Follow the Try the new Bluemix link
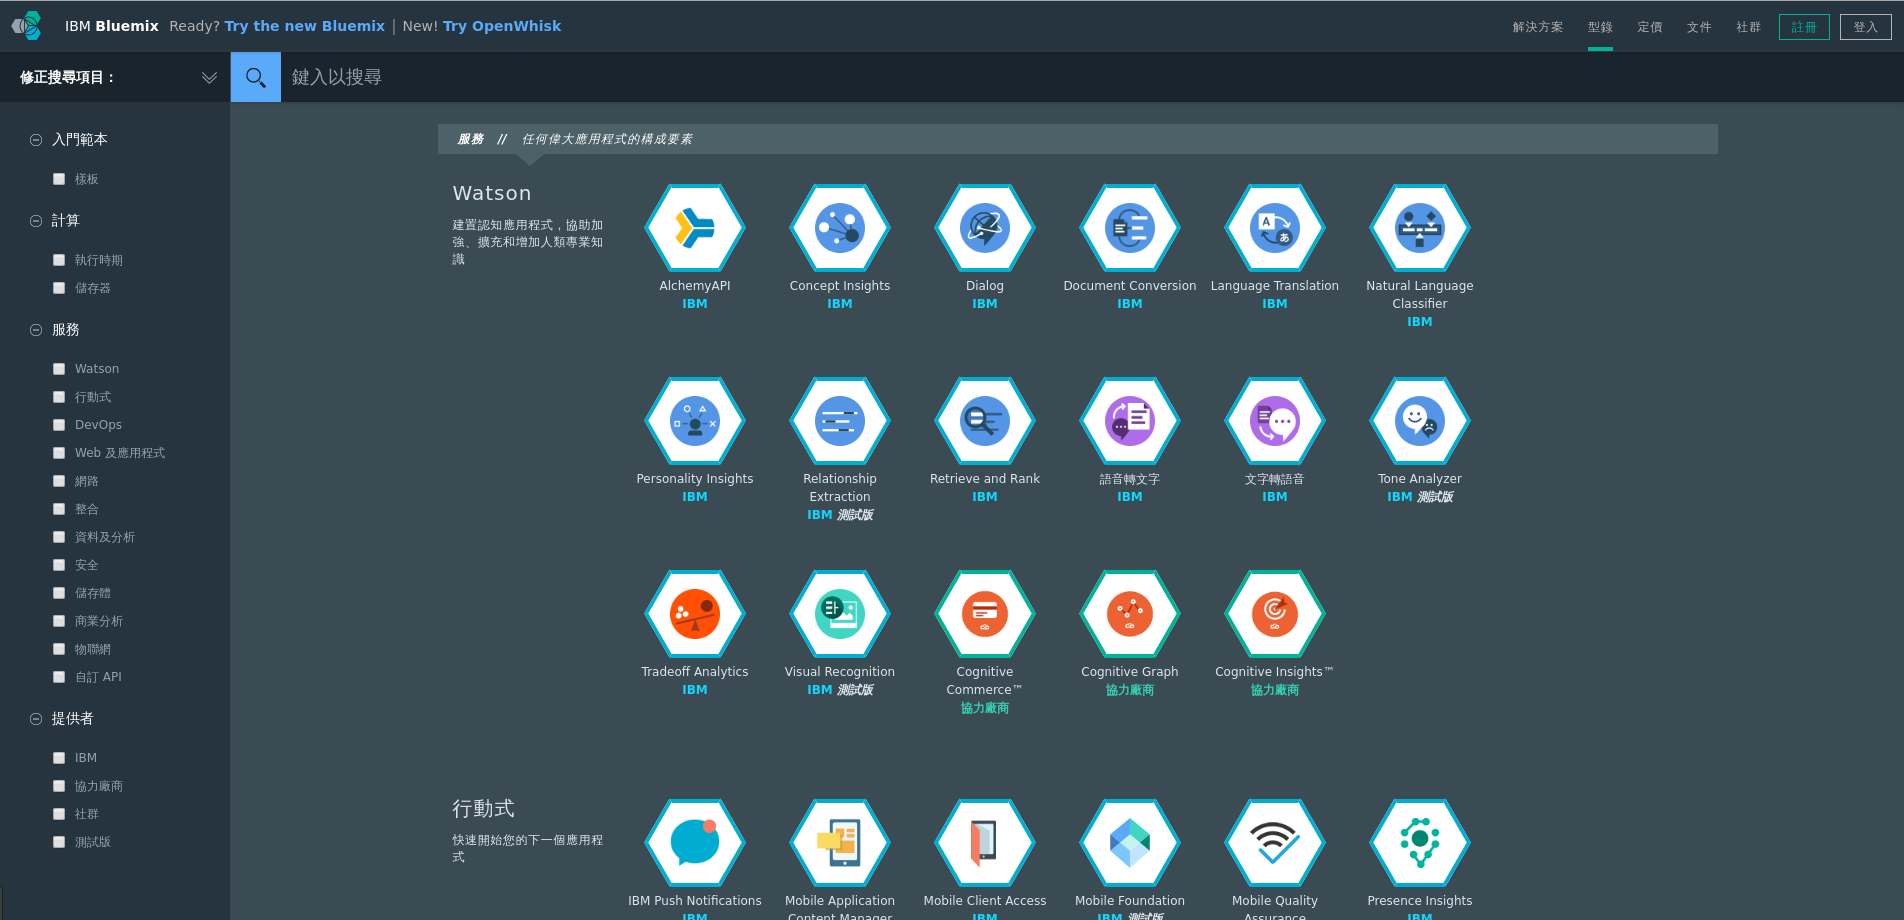1904x920 pixels. tap(305, 26)
